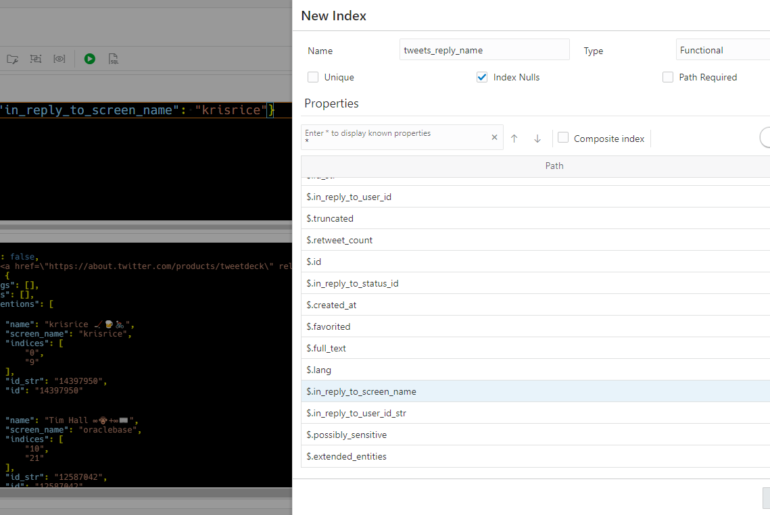Select the $.in_reply_to_screen_name path row
The image size is (770, 515).
(x=535, y=391)
